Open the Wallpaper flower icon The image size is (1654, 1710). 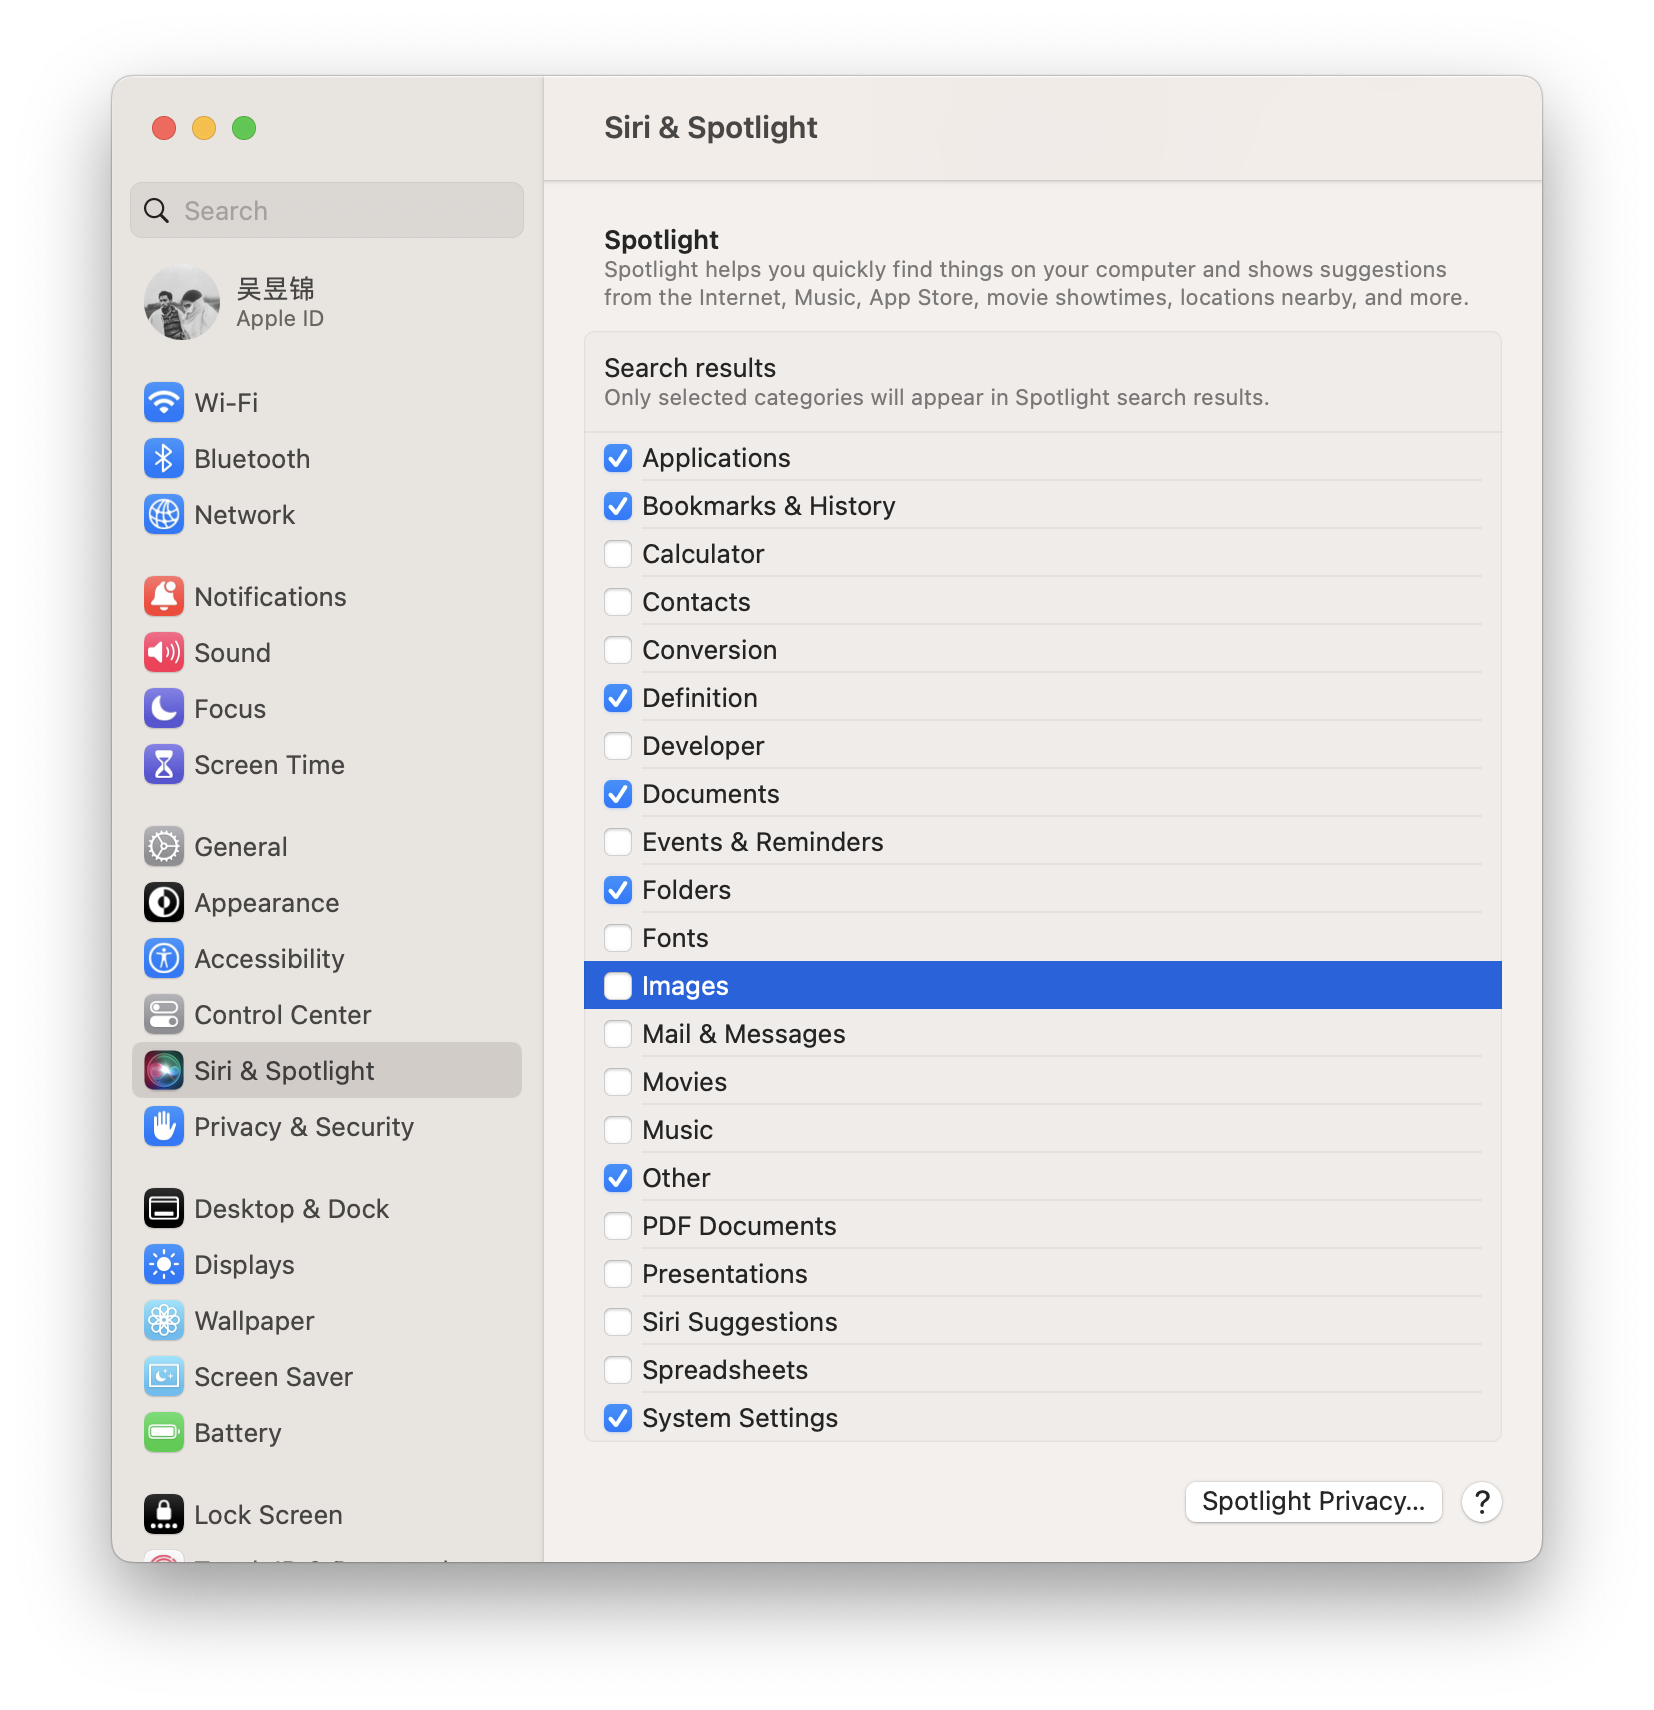click(x=164, y=1320)
